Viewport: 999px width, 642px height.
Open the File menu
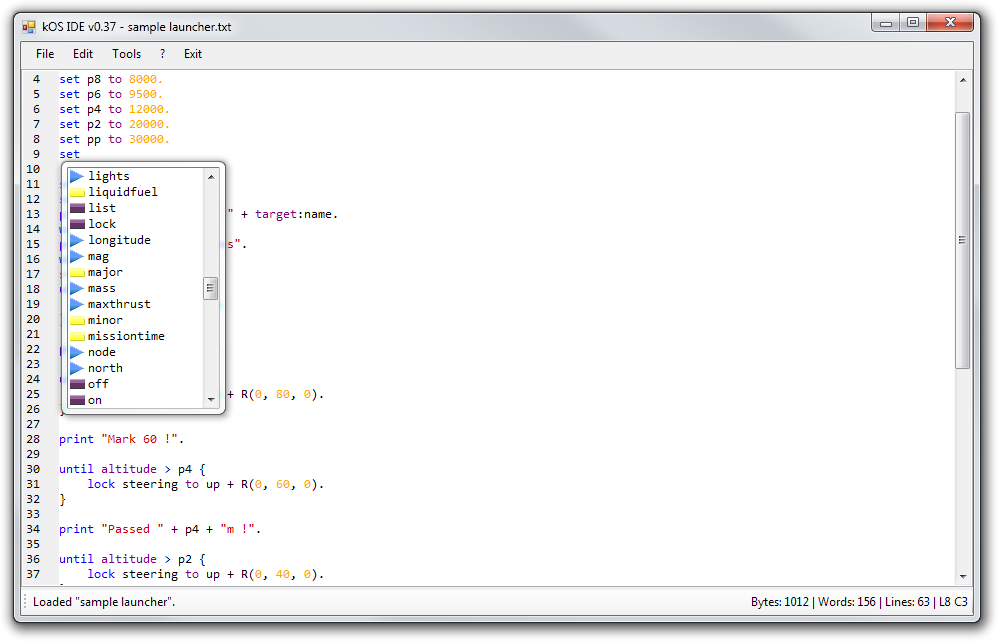pos(44,54)
